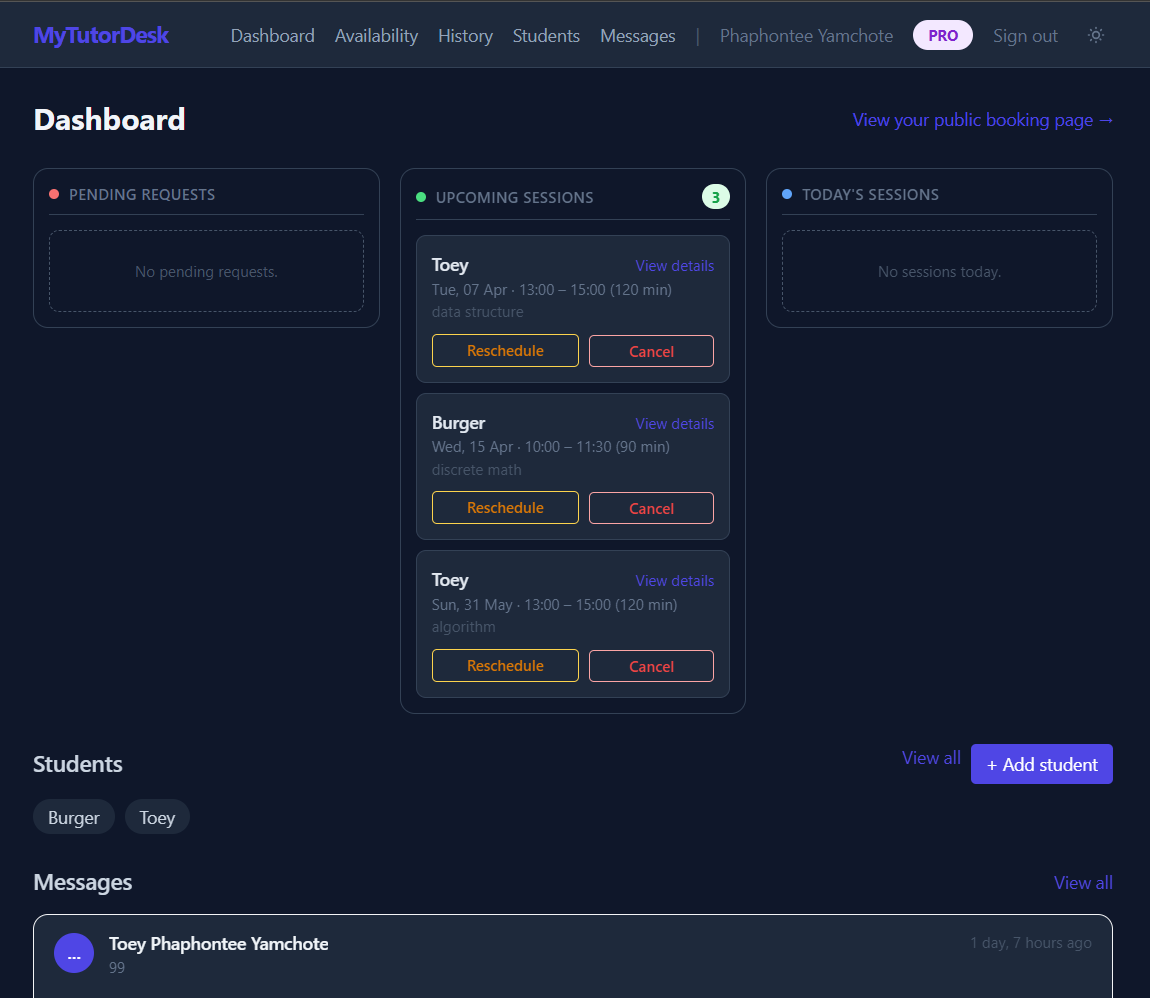View details of Toey's data structure session
The width and height of the screenshot is (1150, 998).
point(675,265)
